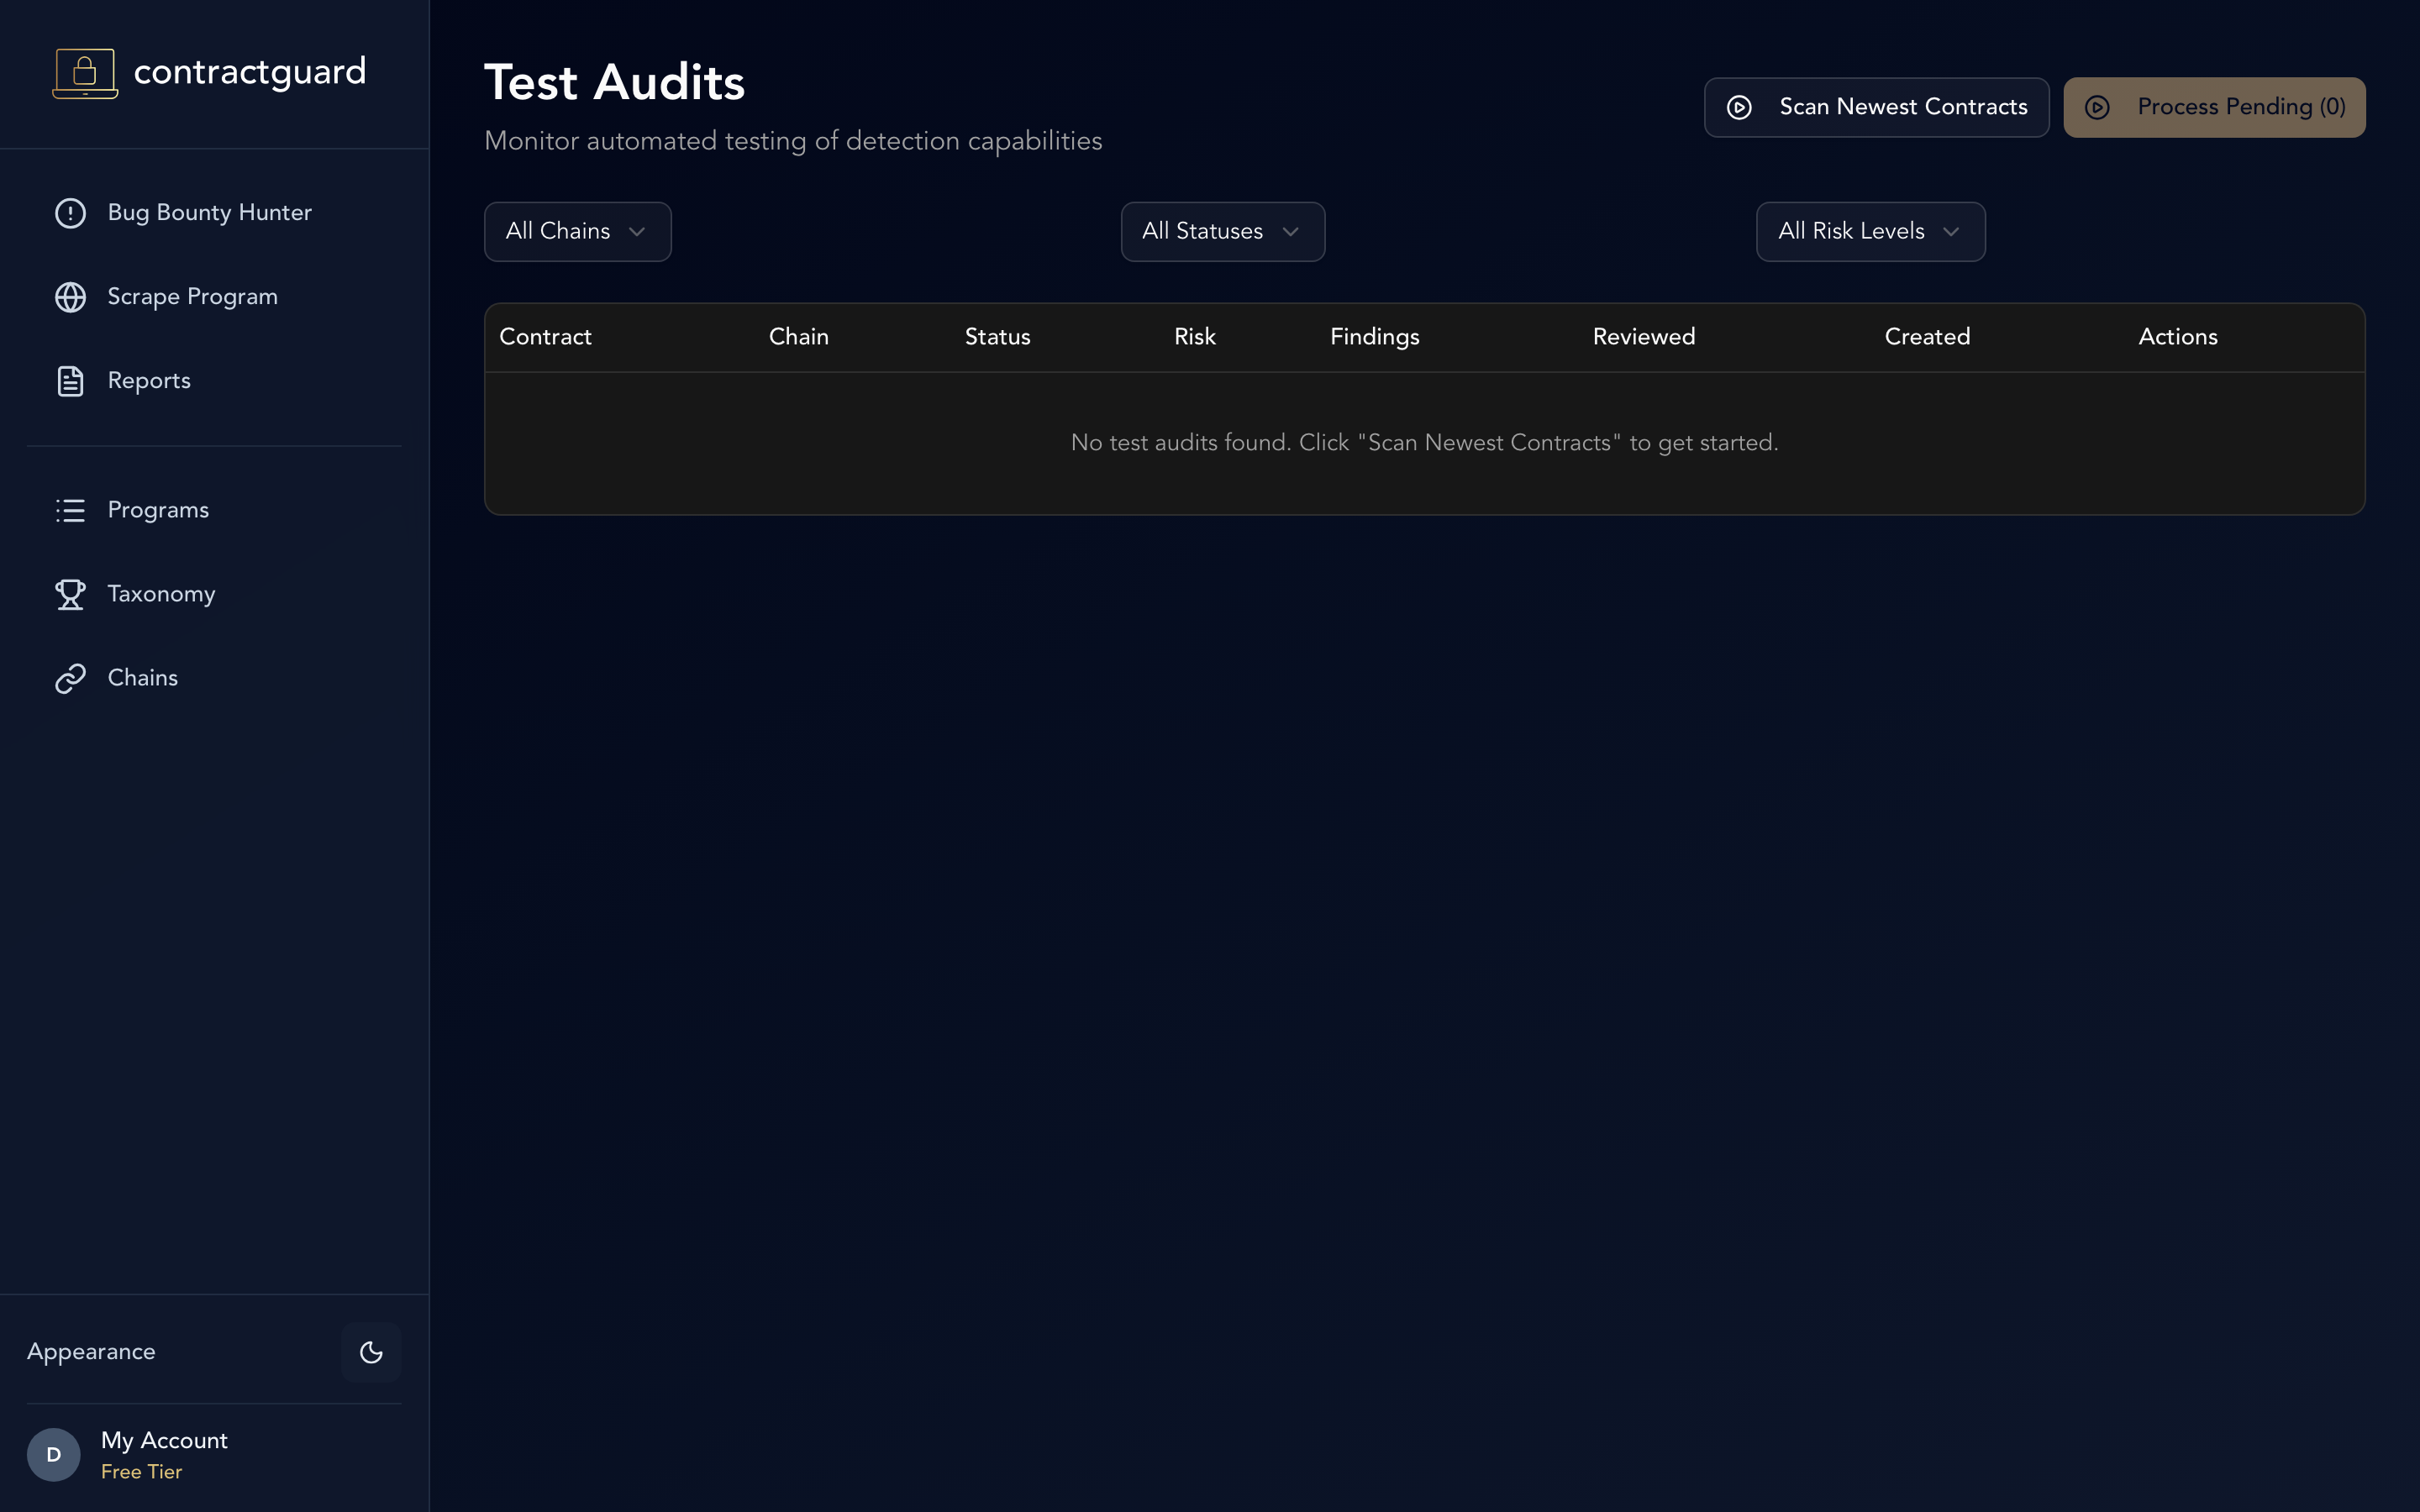Click the Appearance label
The image size is (2420, 1512).
pos(91,1352)
